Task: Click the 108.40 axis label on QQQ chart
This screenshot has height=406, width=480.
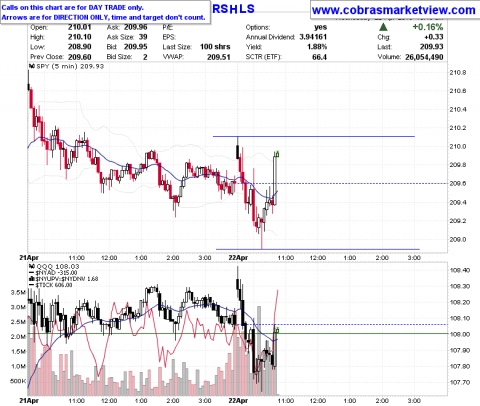Action: (x=460, y=270)
